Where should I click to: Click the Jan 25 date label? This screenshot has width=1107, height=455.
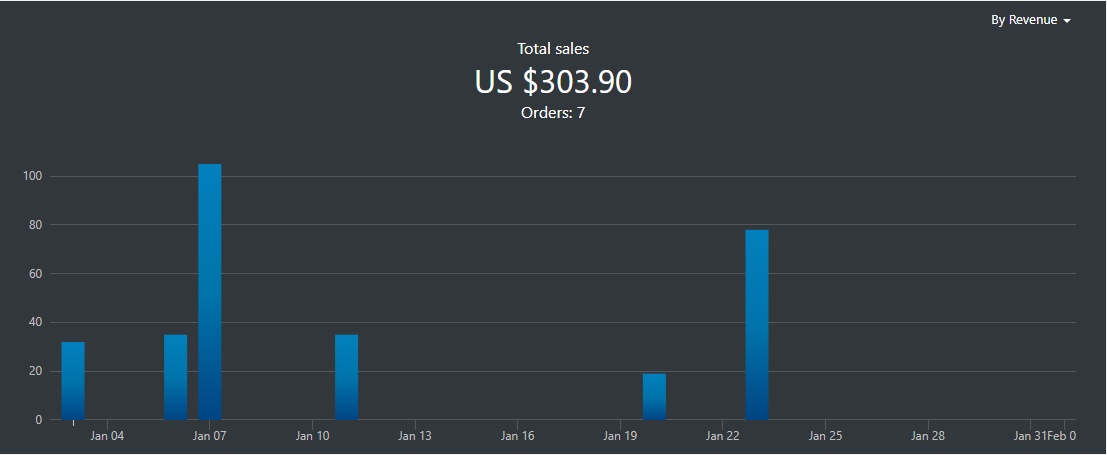click(825, 436)
